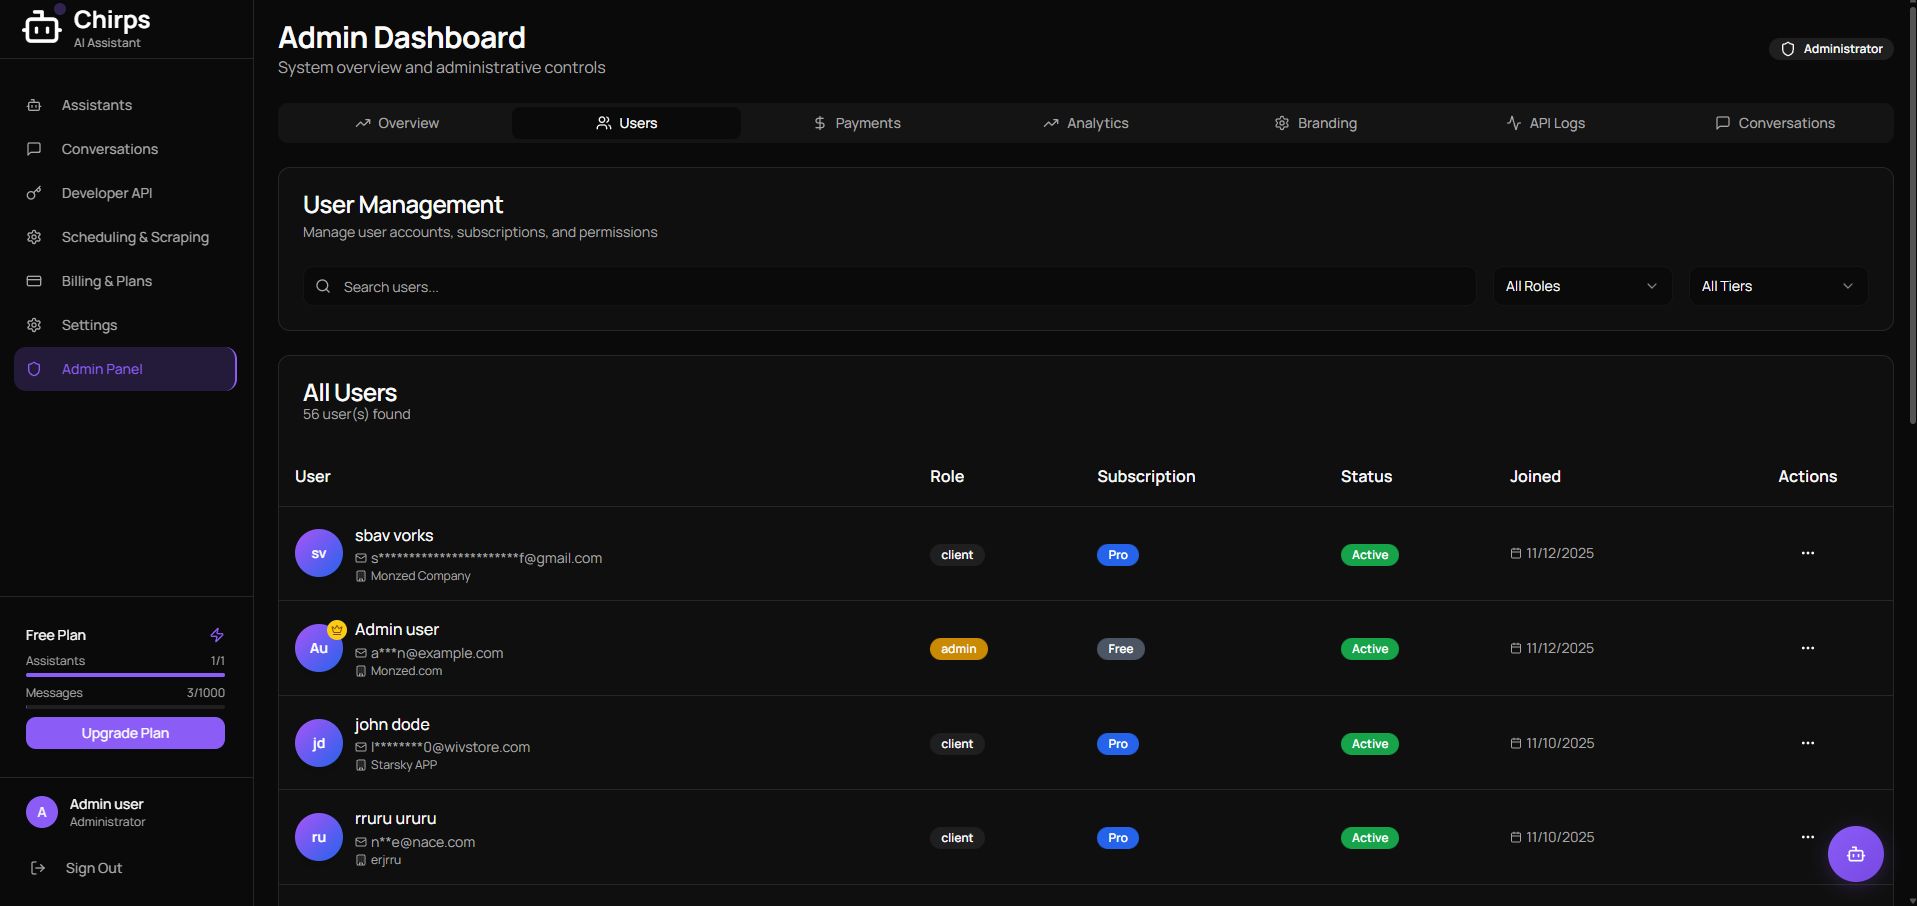This screenshot has height=906, width=1917.
Task: Open actions menu for john dode
Action: 1807,743
